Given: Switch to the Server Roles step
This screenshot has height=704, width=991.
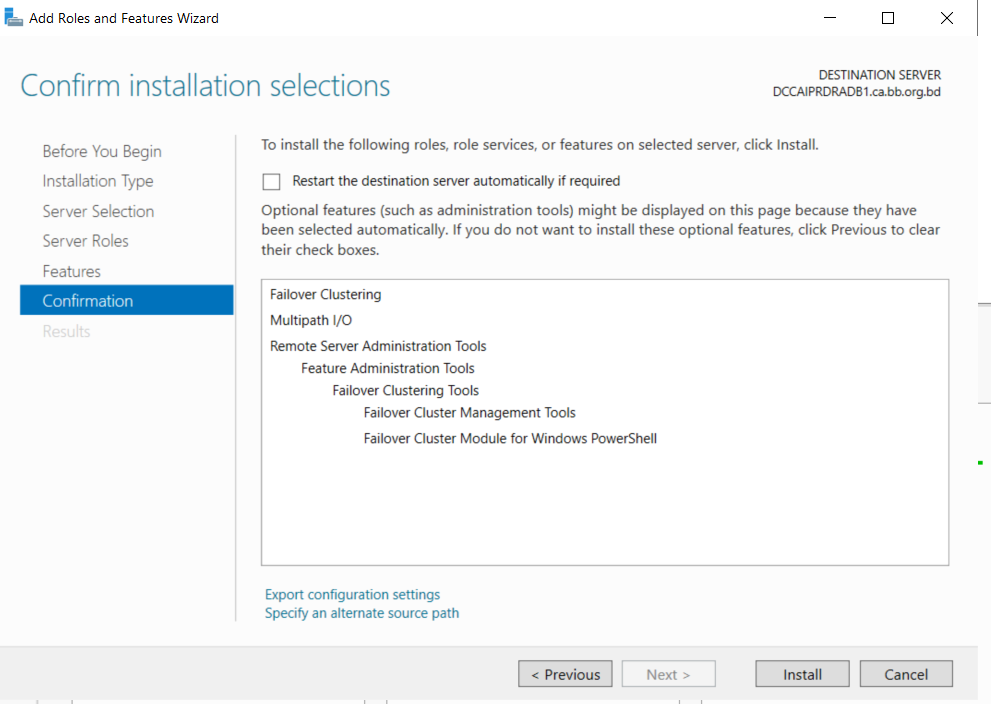Looking at the screenshot, I should (85, 241).
